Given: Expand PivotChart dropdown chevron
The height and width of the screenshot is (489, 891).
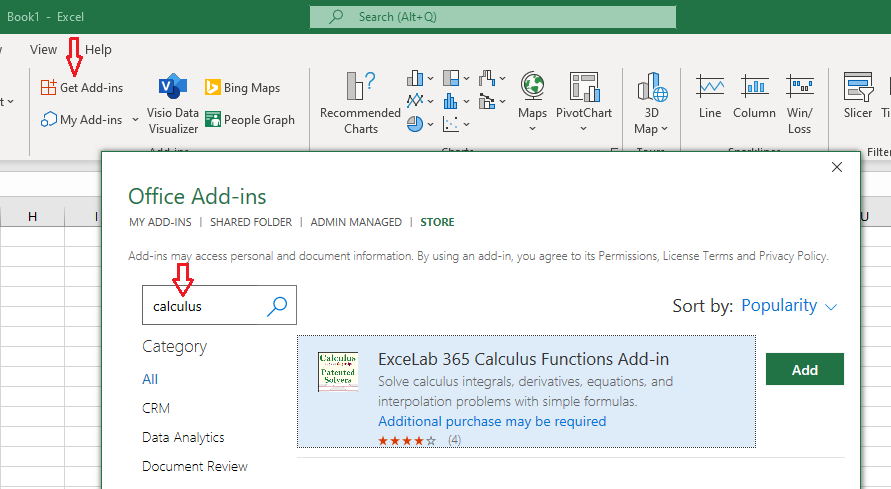Looking at the screenshot, I should click(584, 129).
